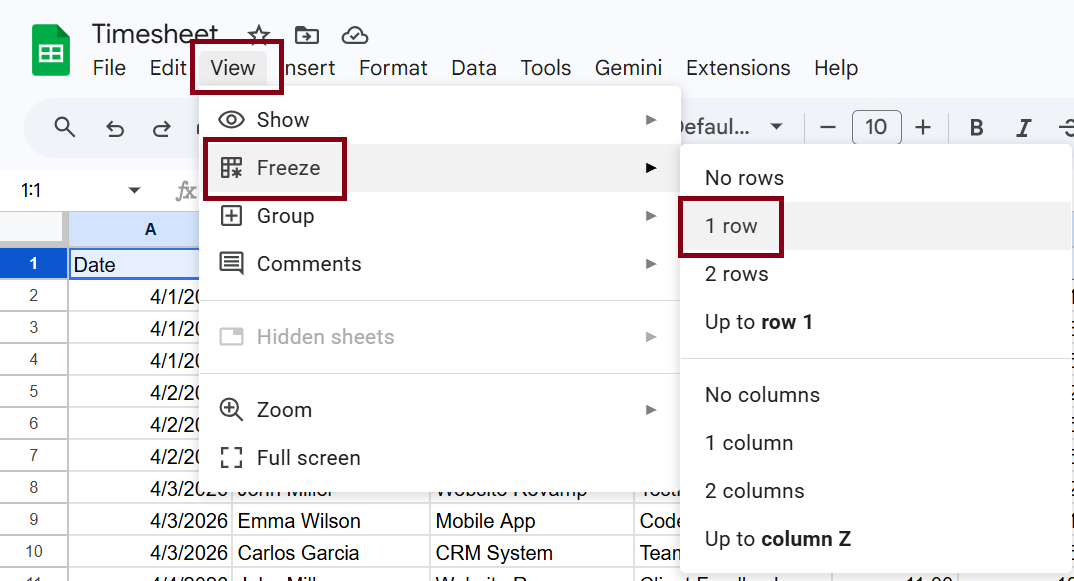Choose Freeze 2 columns option

pos(754,491)
